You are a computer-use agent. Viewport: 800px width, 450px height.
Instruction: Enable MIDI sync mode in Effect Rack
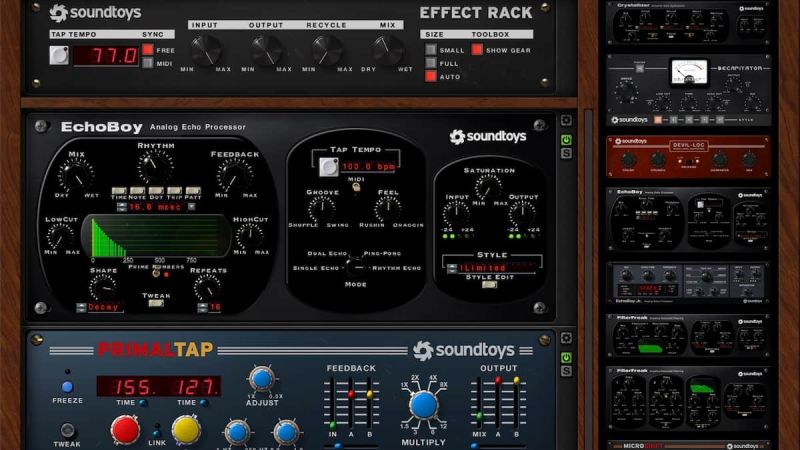tap(148, 63)
